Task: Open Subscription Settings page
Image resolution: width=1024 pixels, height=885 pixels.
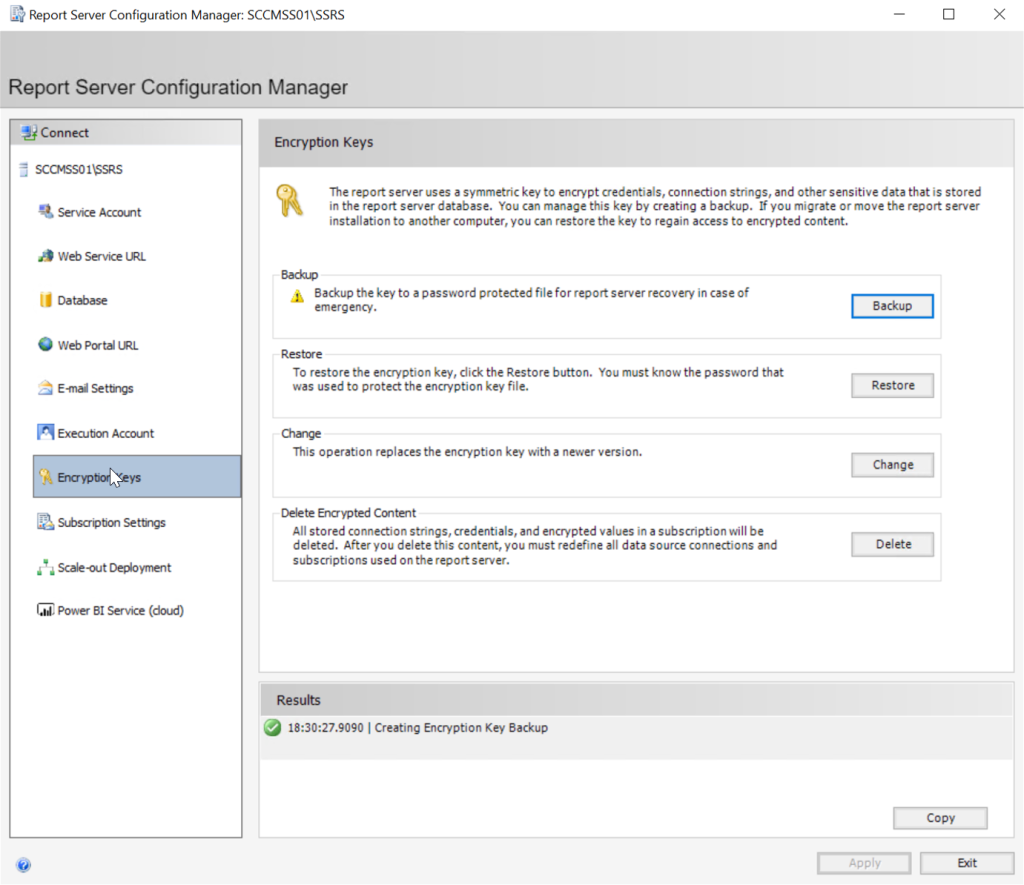Action: click(x=111, y=523)
